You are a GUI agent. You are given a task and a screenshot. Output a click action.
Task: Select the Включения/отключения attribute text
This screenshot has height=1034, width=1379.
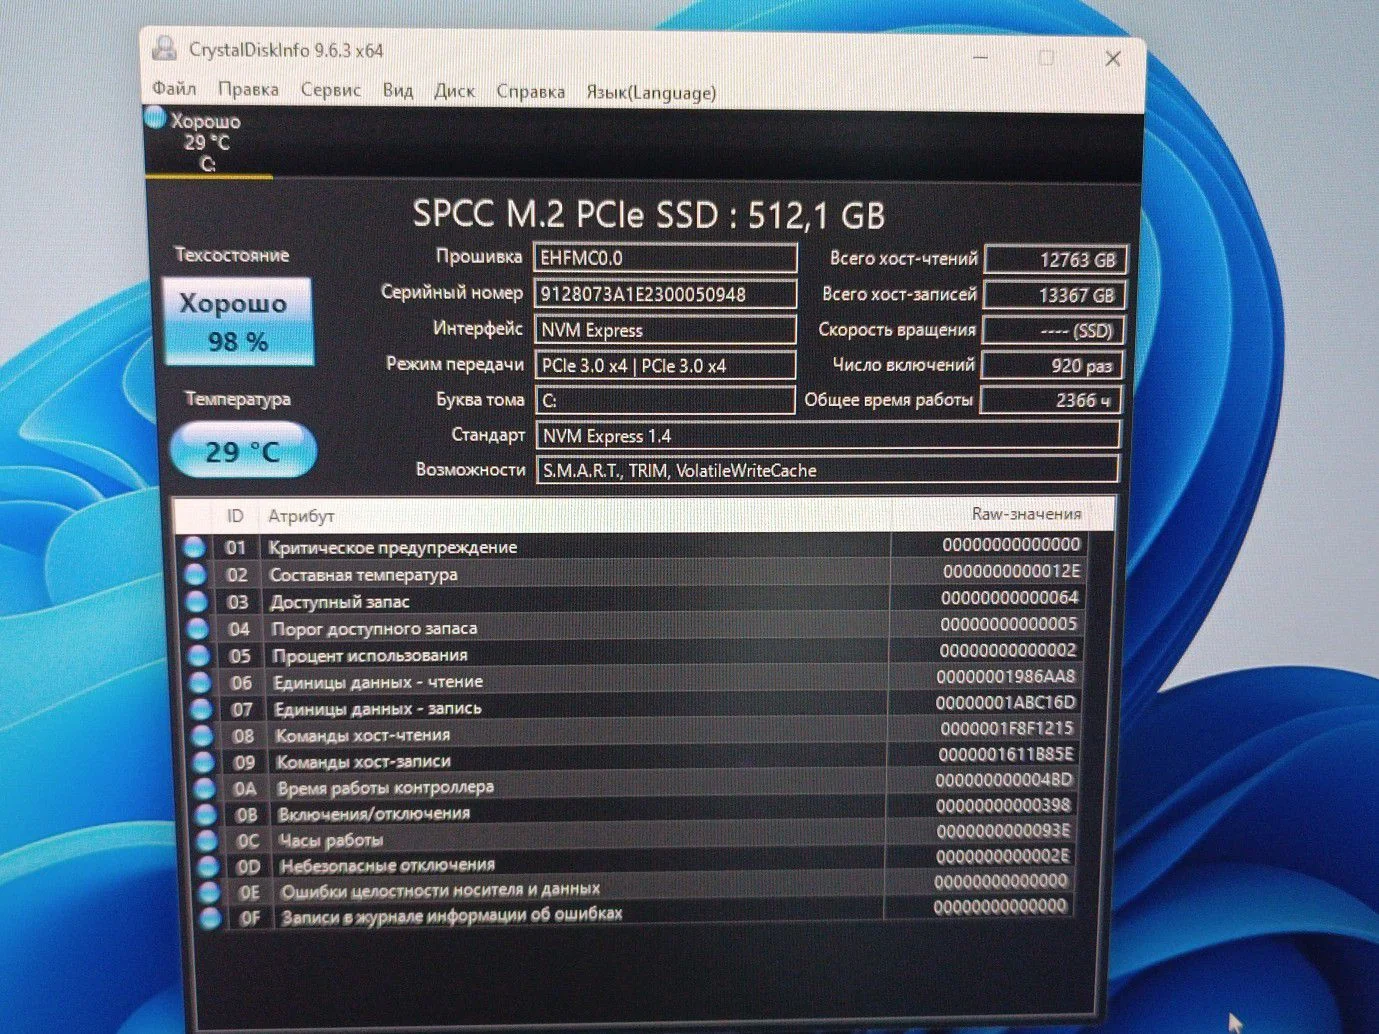374,814
